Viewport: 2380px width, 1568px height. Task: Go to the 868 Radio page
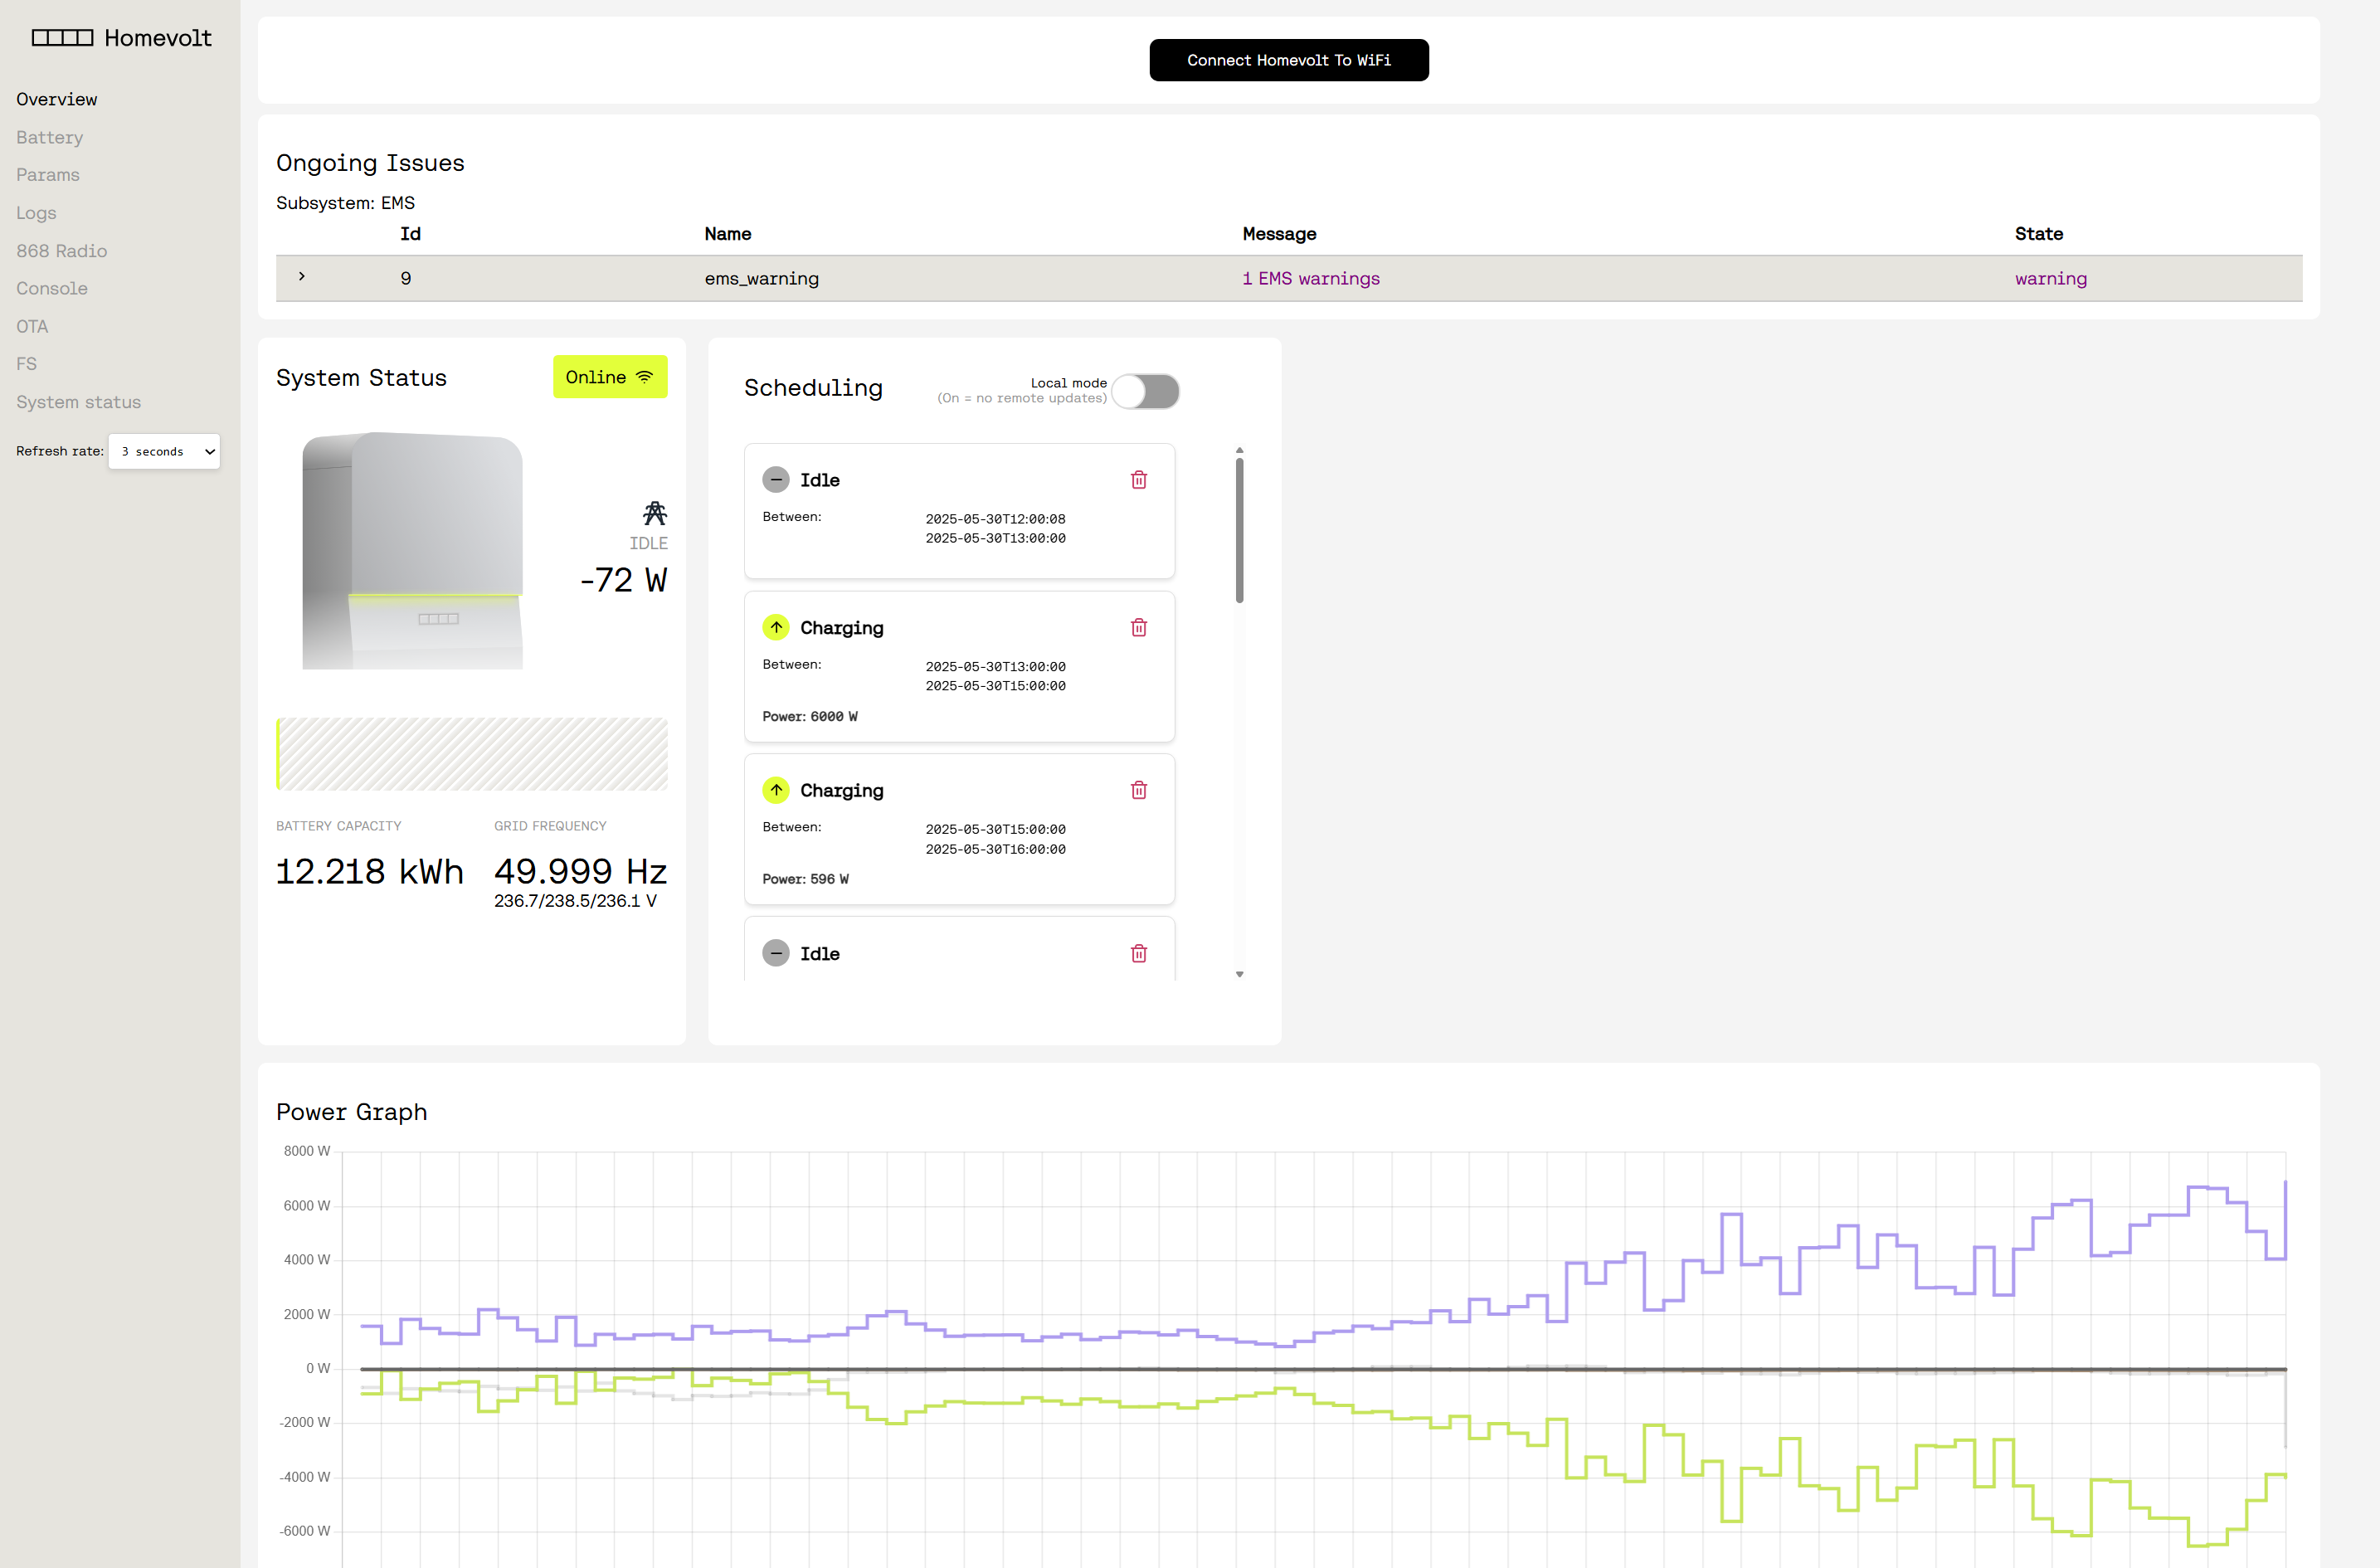click(61, 251)
